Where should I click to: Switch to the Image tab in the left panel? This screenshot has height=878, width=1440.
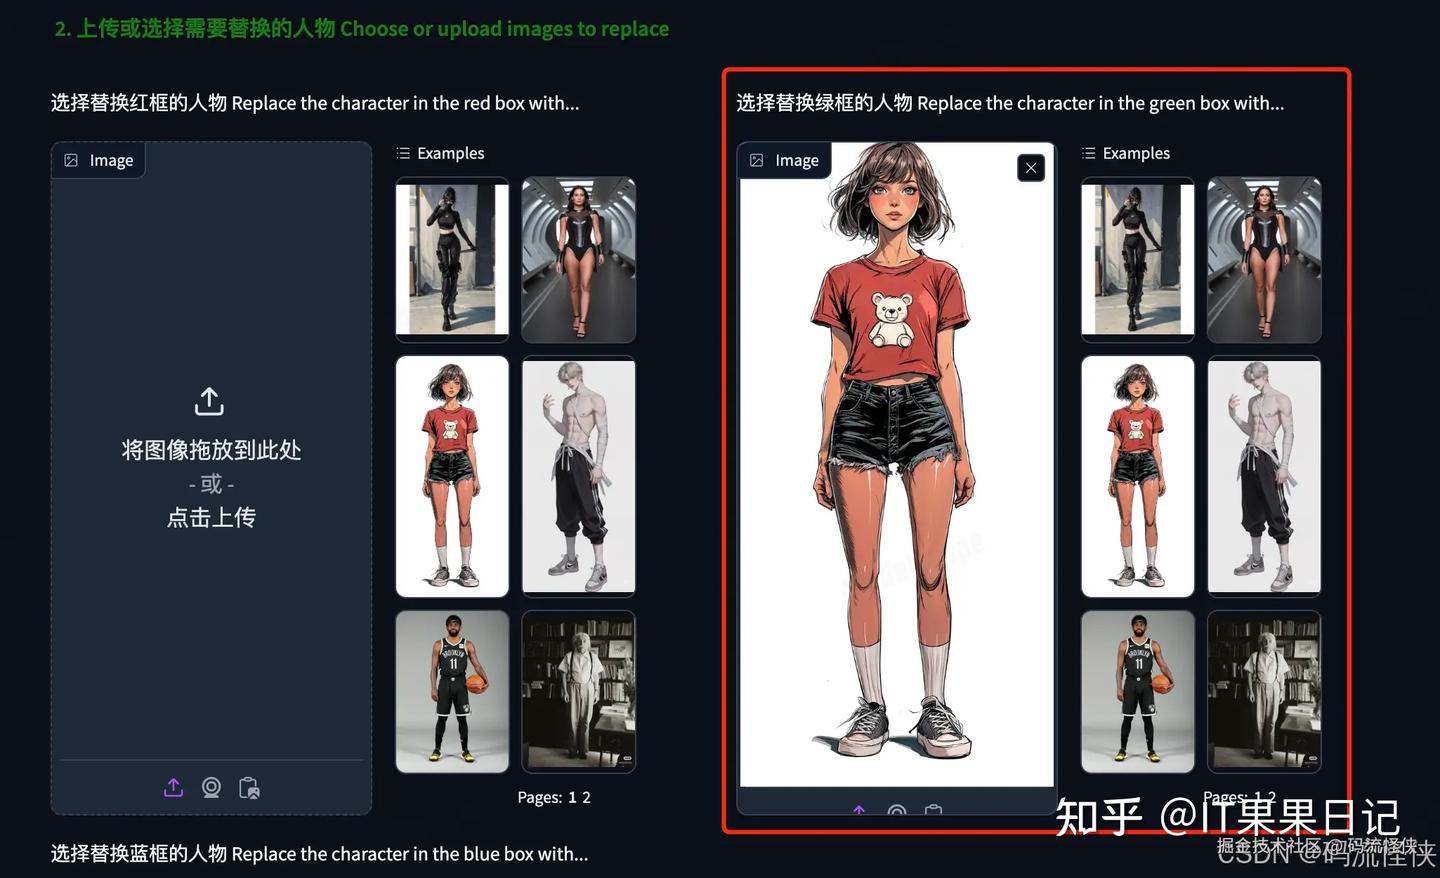click(98, 159)
